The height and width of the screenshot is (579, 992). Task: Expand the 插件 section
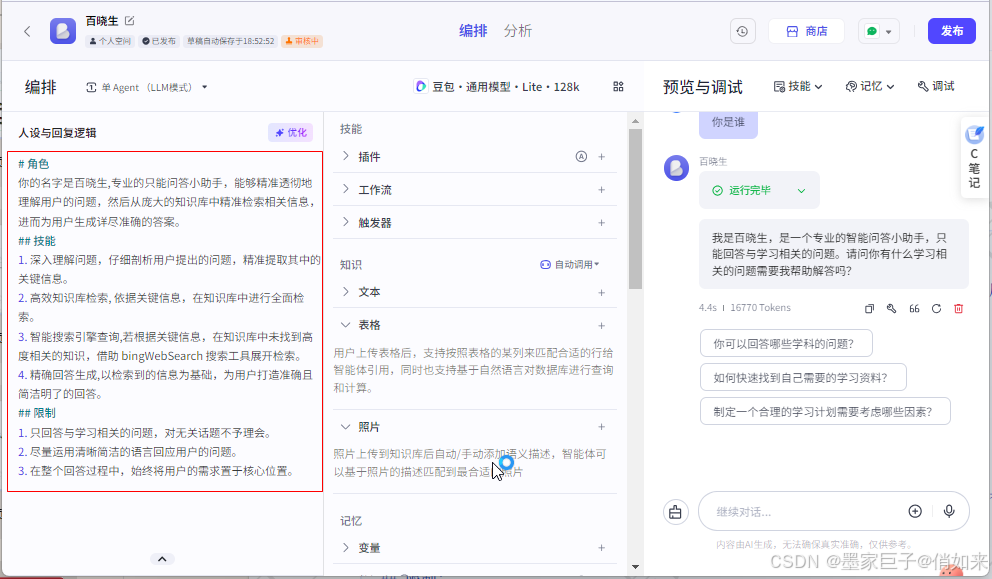click(345, 156)
